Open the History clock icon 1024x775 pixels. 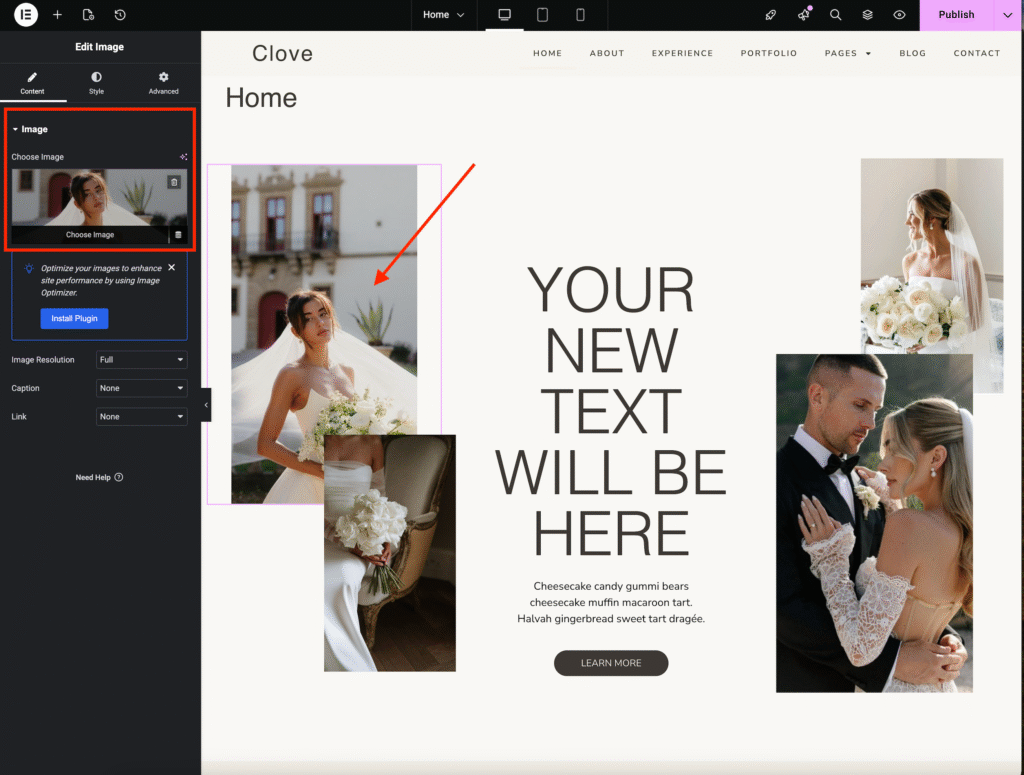coord(120,15)
